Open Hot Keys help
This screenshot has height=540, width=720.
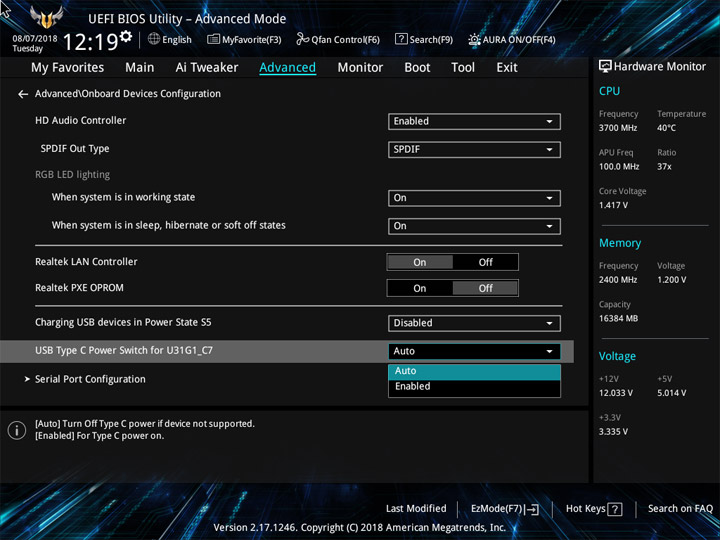click(x=594, y=509)
